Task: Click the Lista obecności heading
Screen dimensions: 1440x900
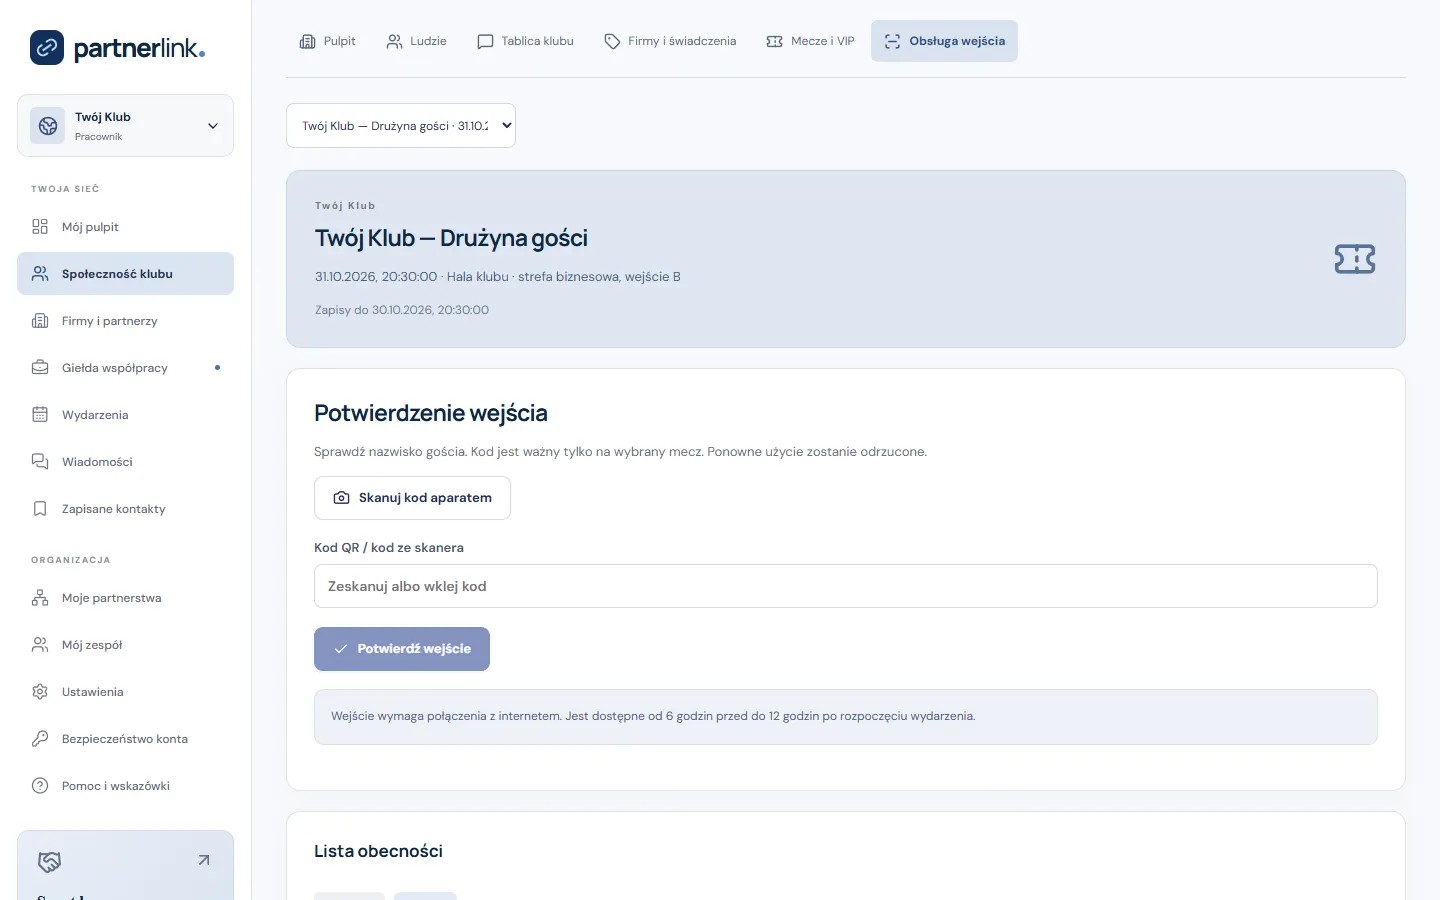Action: click(x=378, y=851)
